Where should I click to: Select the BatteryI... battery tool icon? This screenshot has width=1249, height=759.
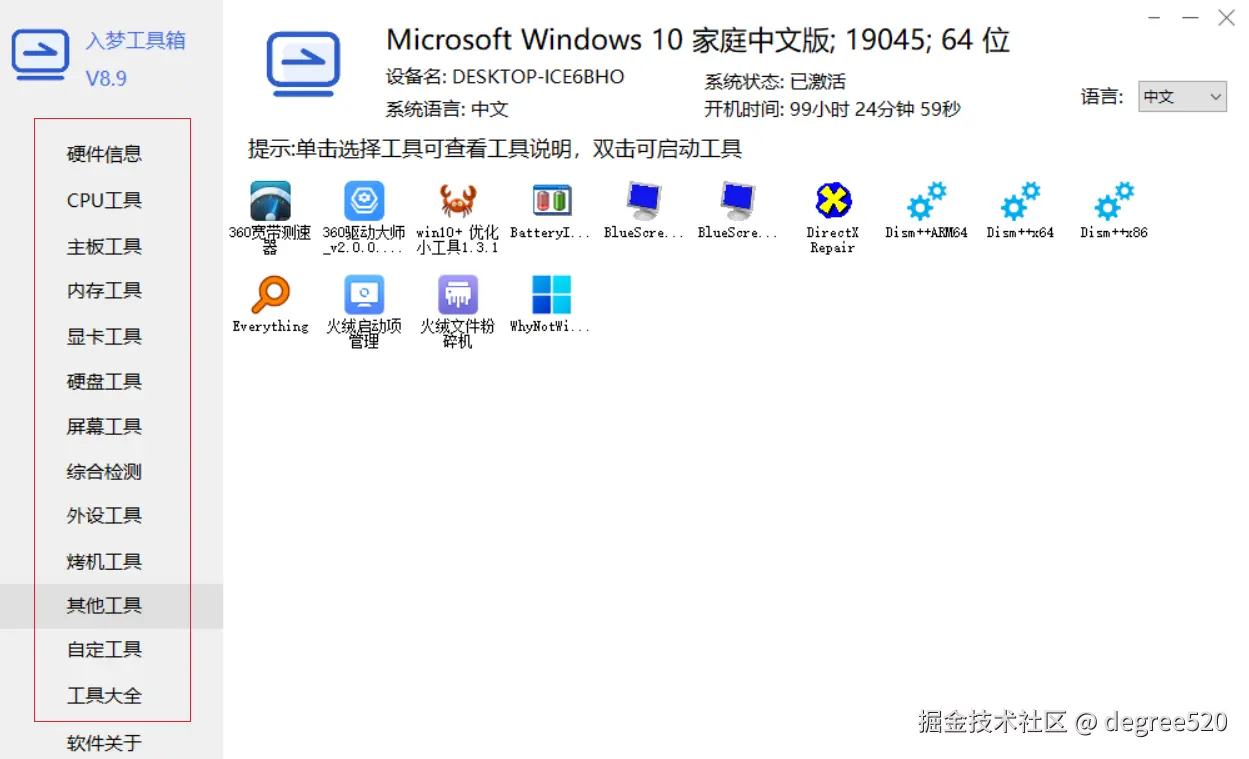pyautogui.click(x=552, y=201)
